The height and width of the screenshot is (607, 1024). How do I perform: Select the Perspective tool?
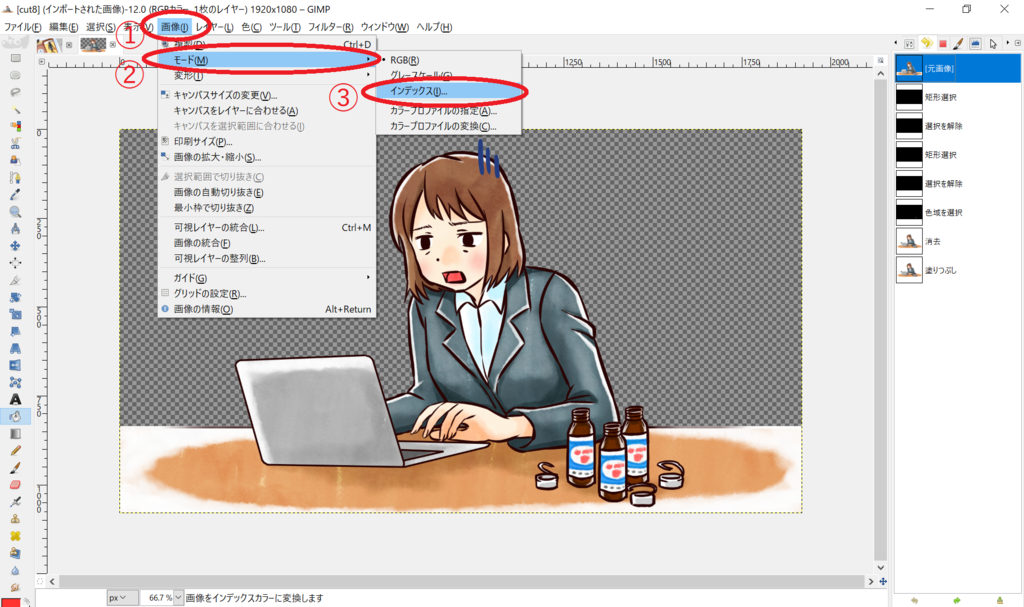click(x=15, y=348)
